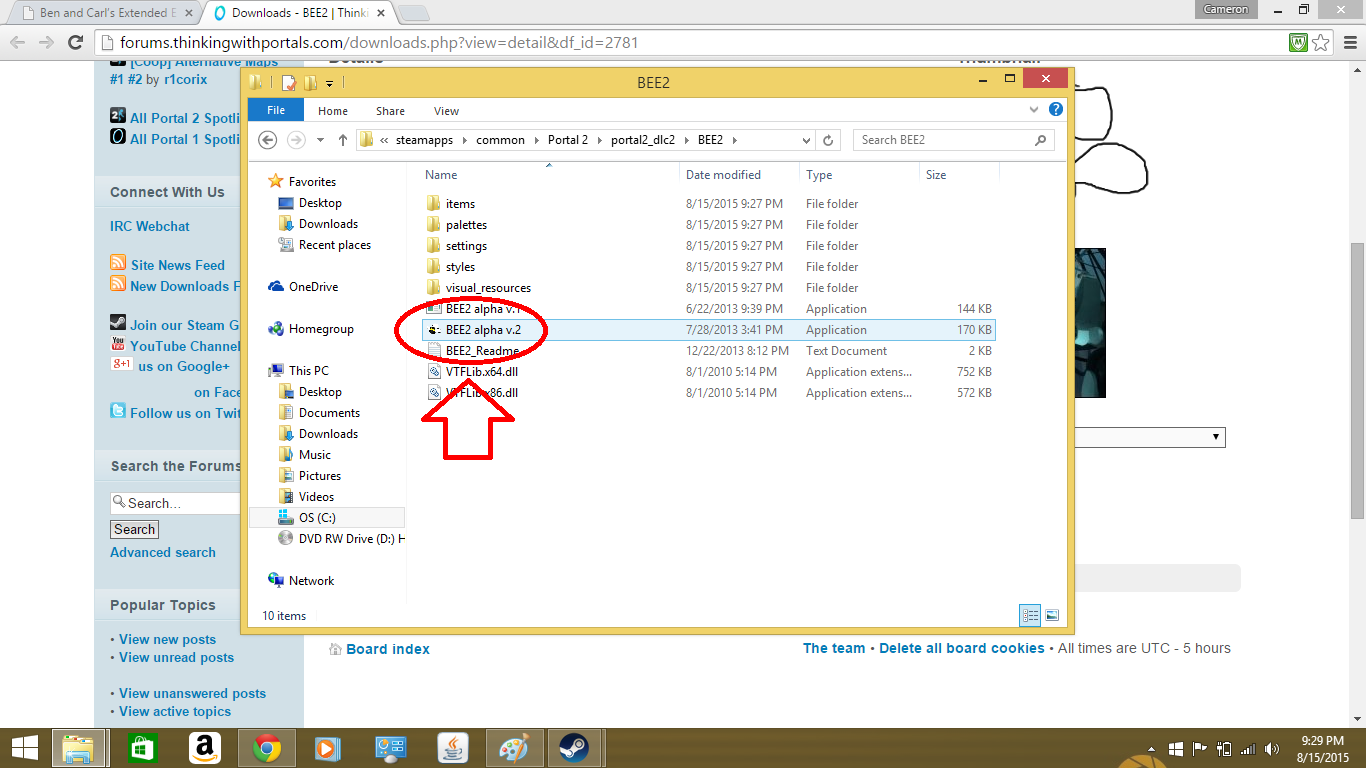
Task: Switch to Large icons view in Explorer status bar
Action: tap(1052, 616)
